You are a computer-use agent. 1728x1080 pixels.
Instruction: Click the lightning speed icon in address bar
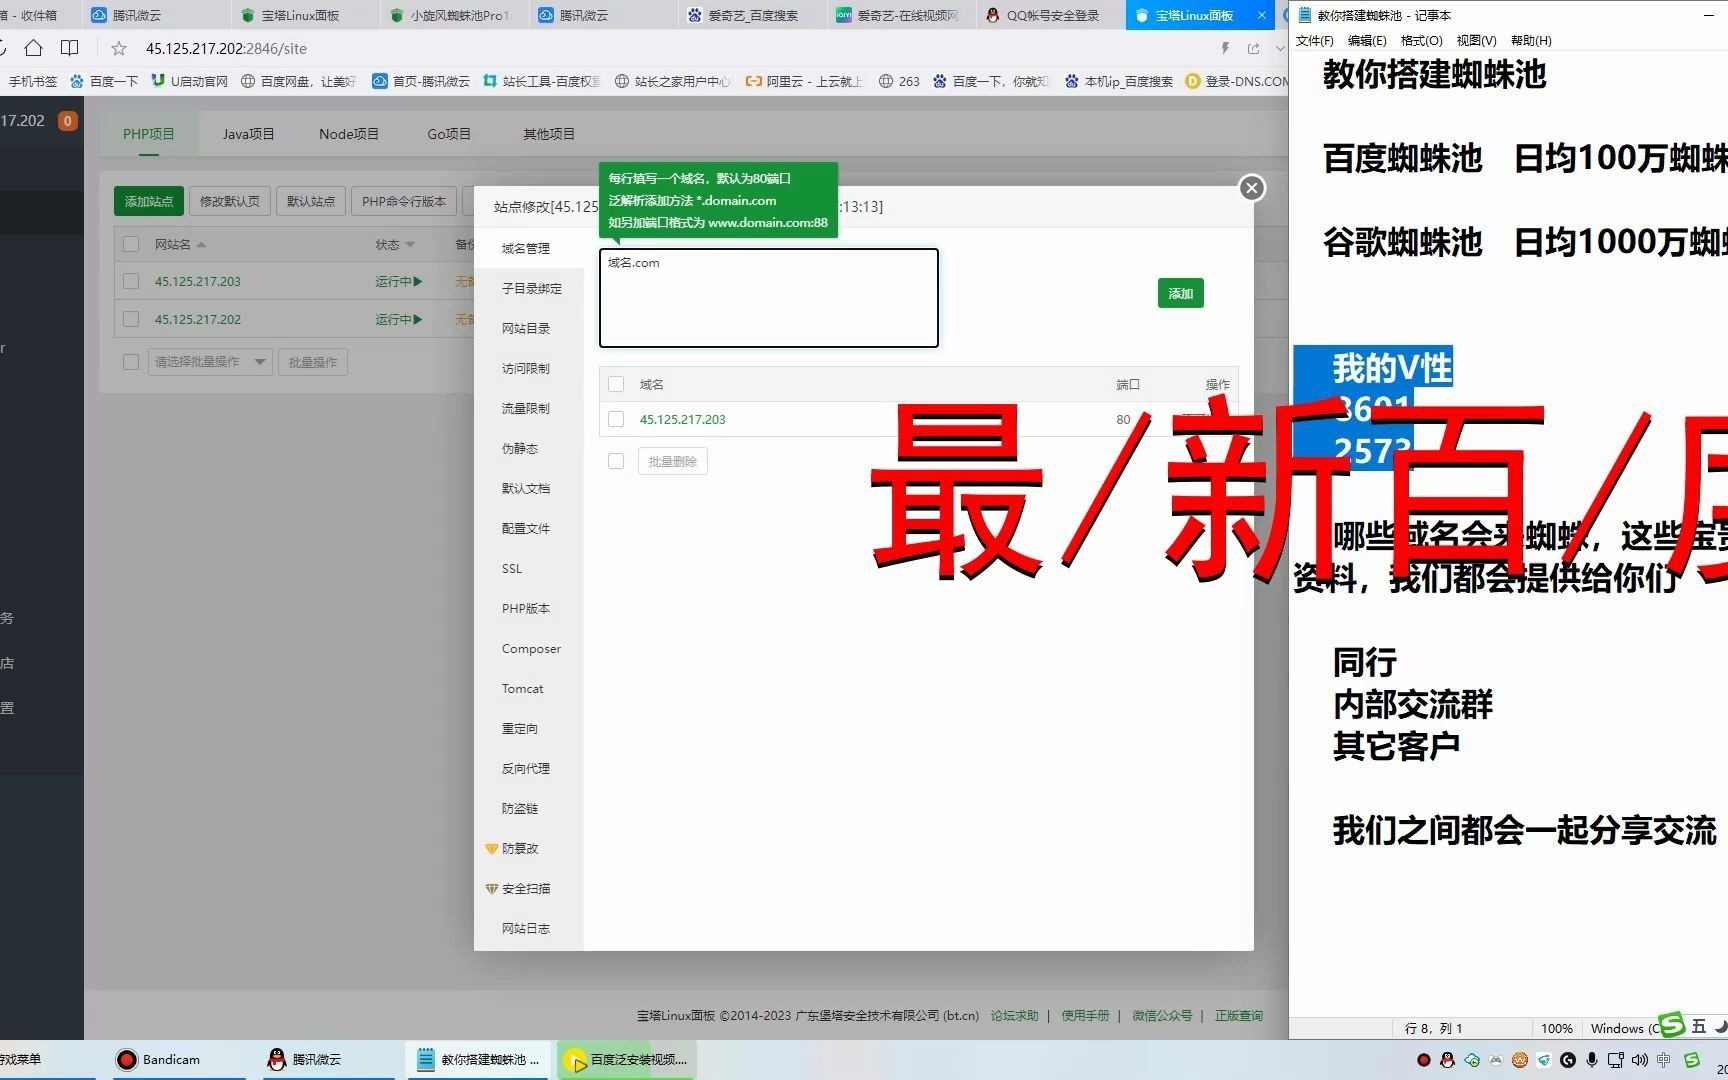point(1225,48)
